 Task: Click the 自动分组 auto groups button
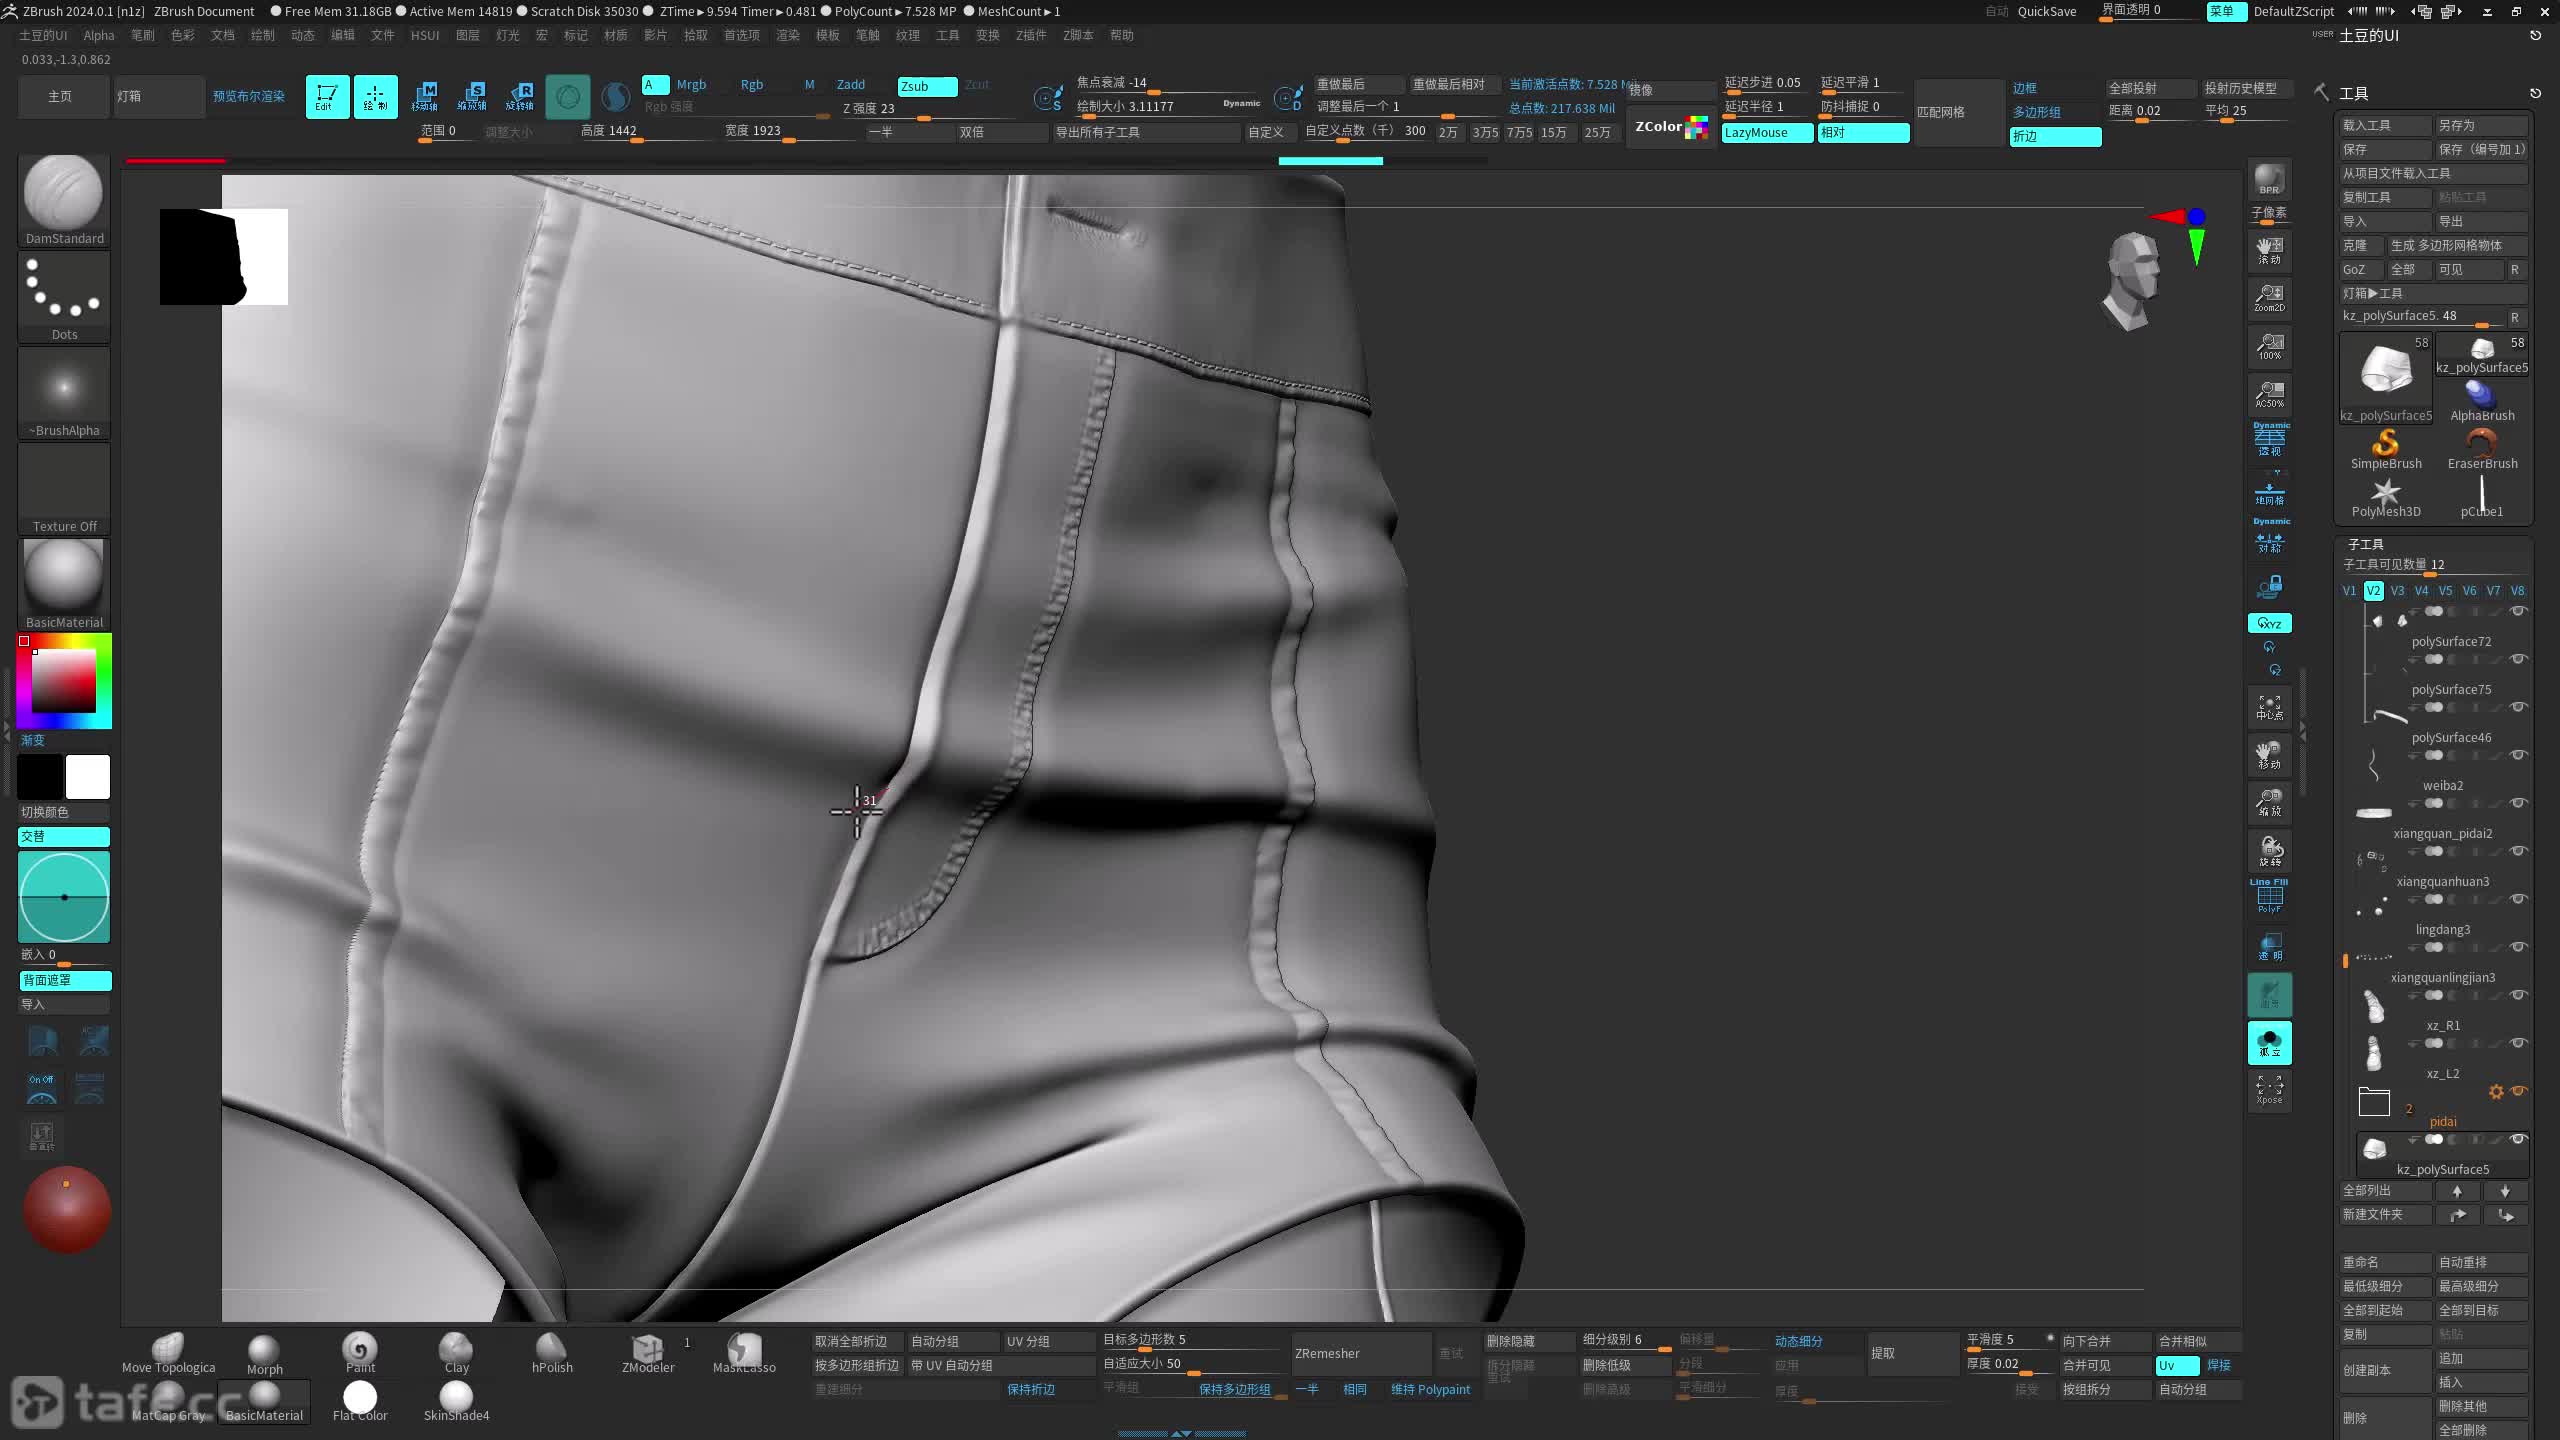coord(953,1341)
